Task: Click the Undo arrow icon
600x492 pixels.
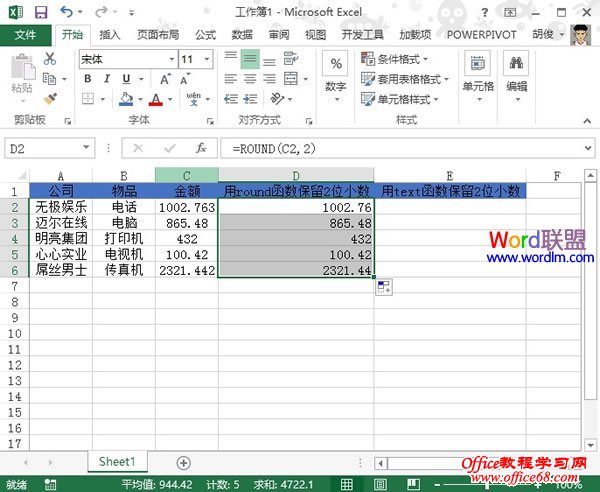Action: pyautogui.click(x=66, y=12)
